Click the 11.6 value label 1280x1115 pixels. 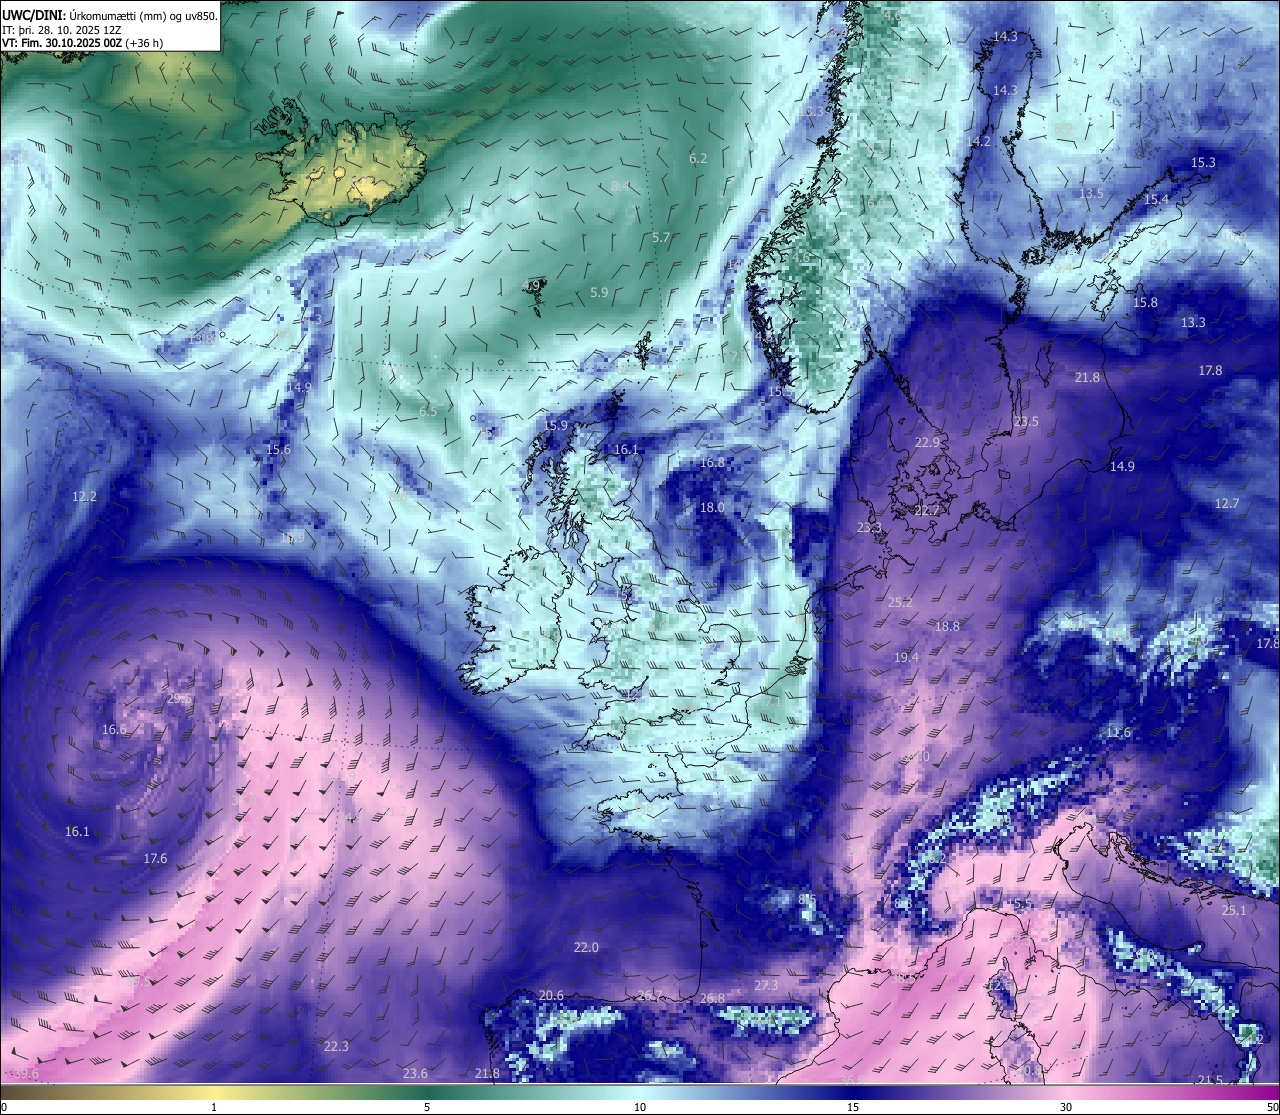pyautogui.click(x=1118, y=732)
